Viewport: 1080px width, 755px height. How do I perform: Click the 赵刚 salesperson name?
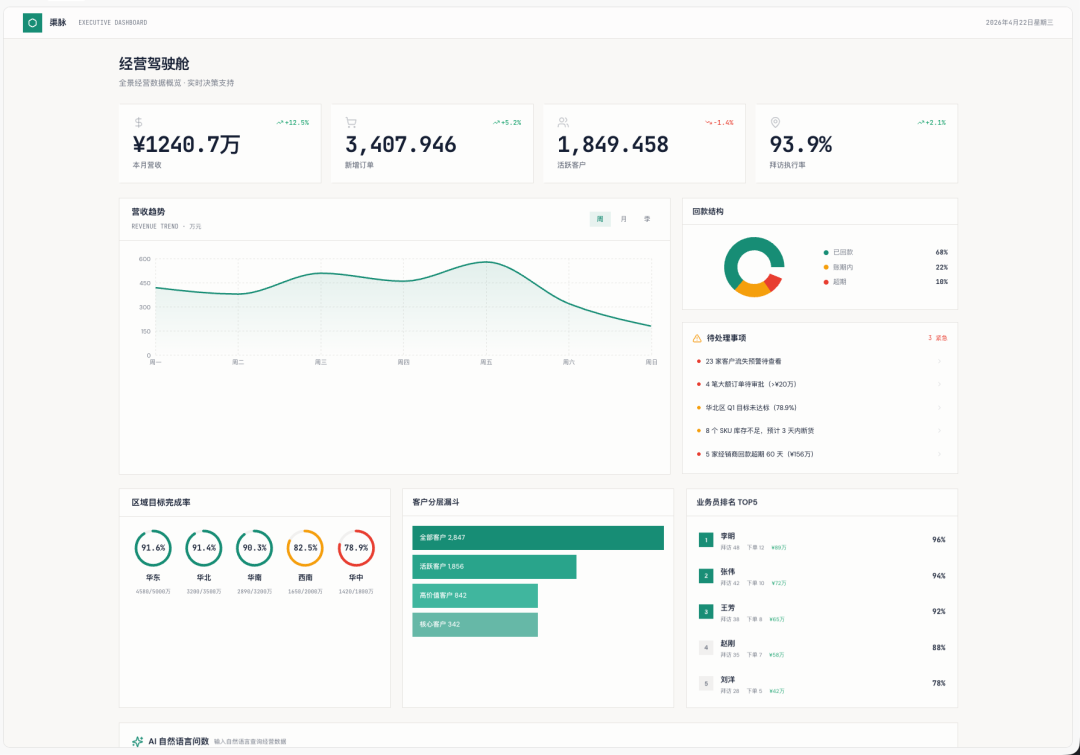click(727, 643)
